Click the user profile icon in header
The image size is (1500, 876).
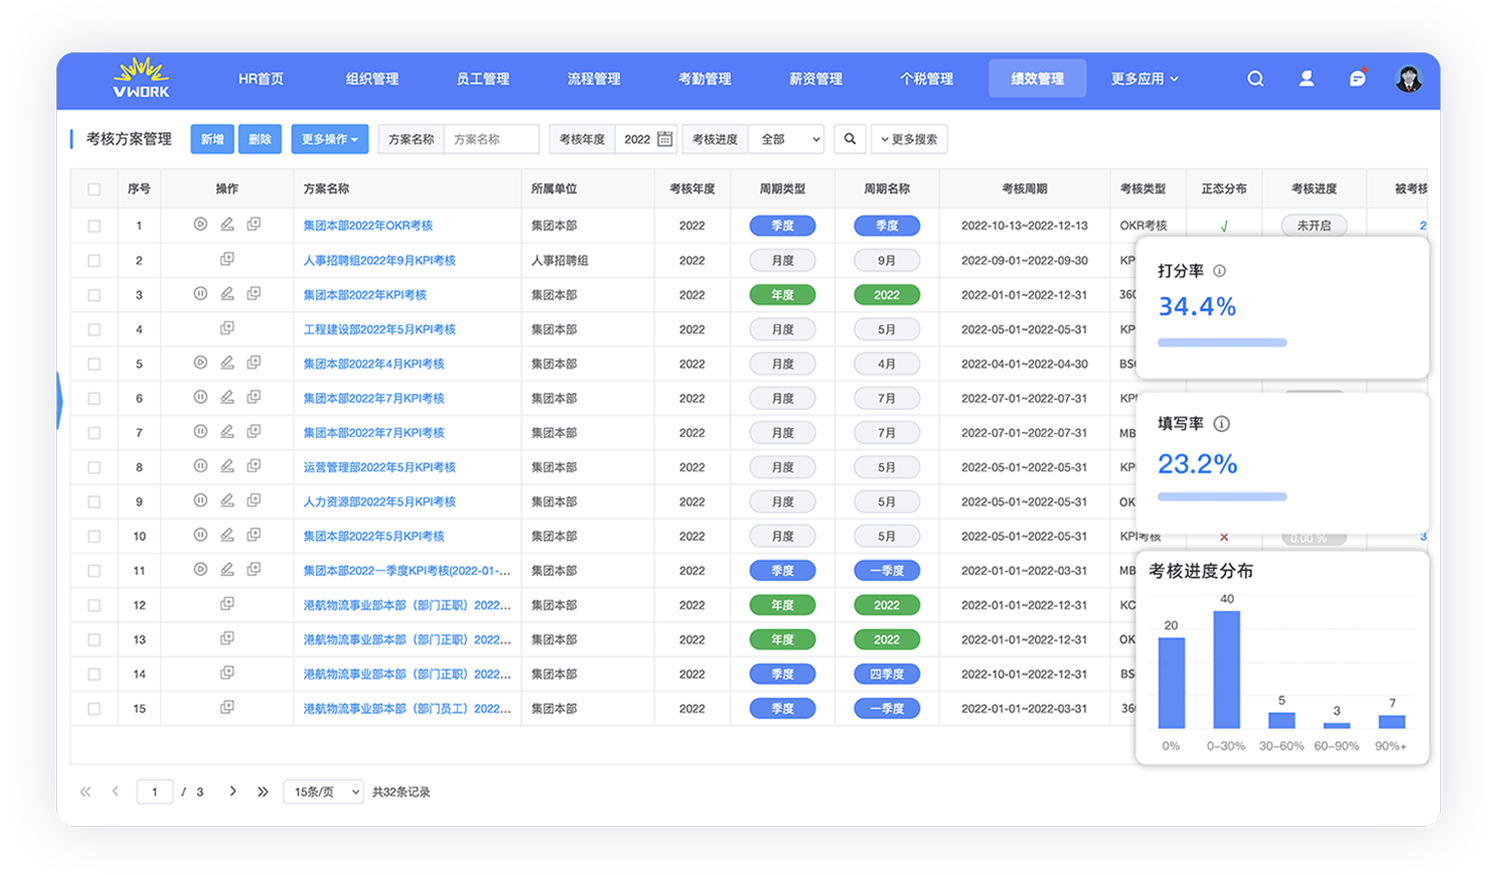pos(1306,79)
